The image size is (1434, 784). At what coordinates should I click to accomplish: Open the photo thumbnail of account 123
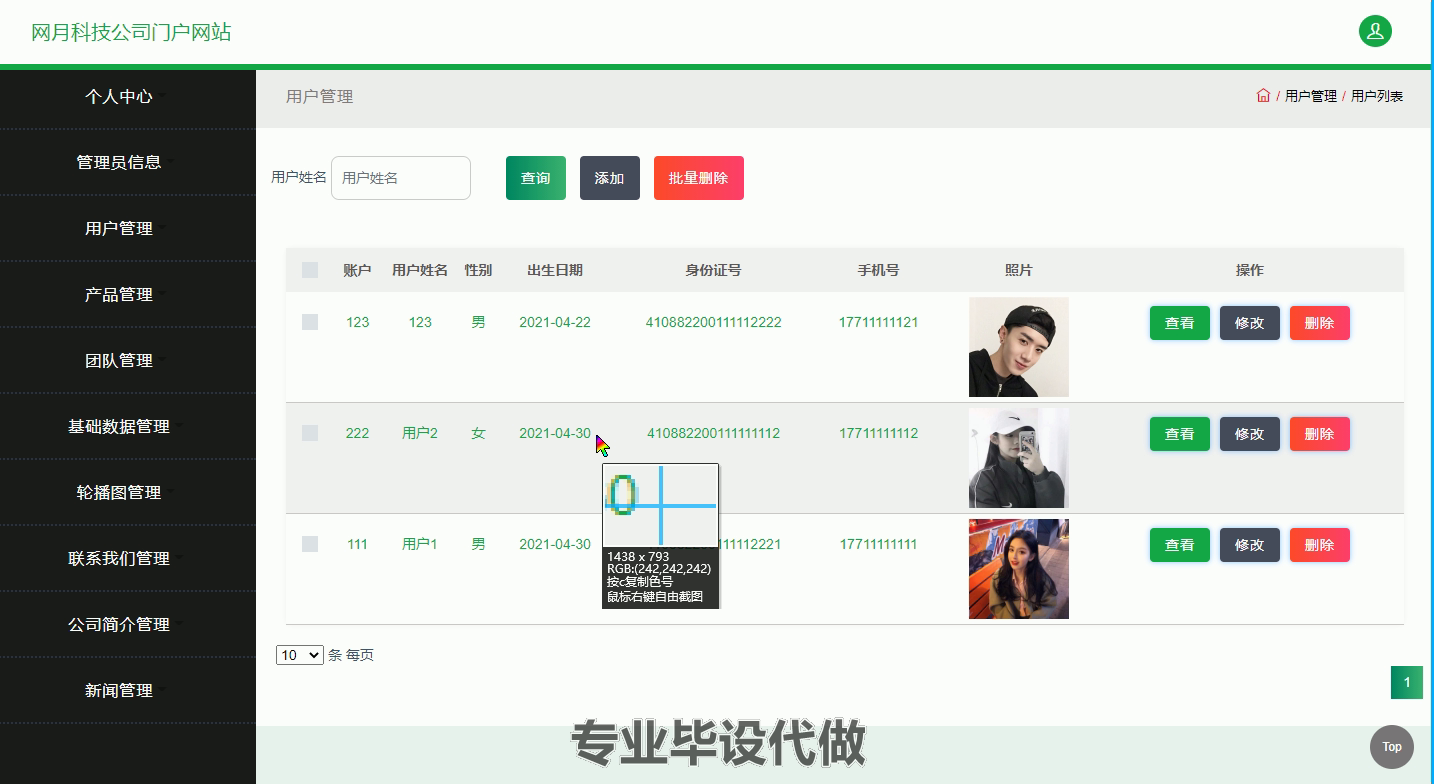[x=1019, y=347]
